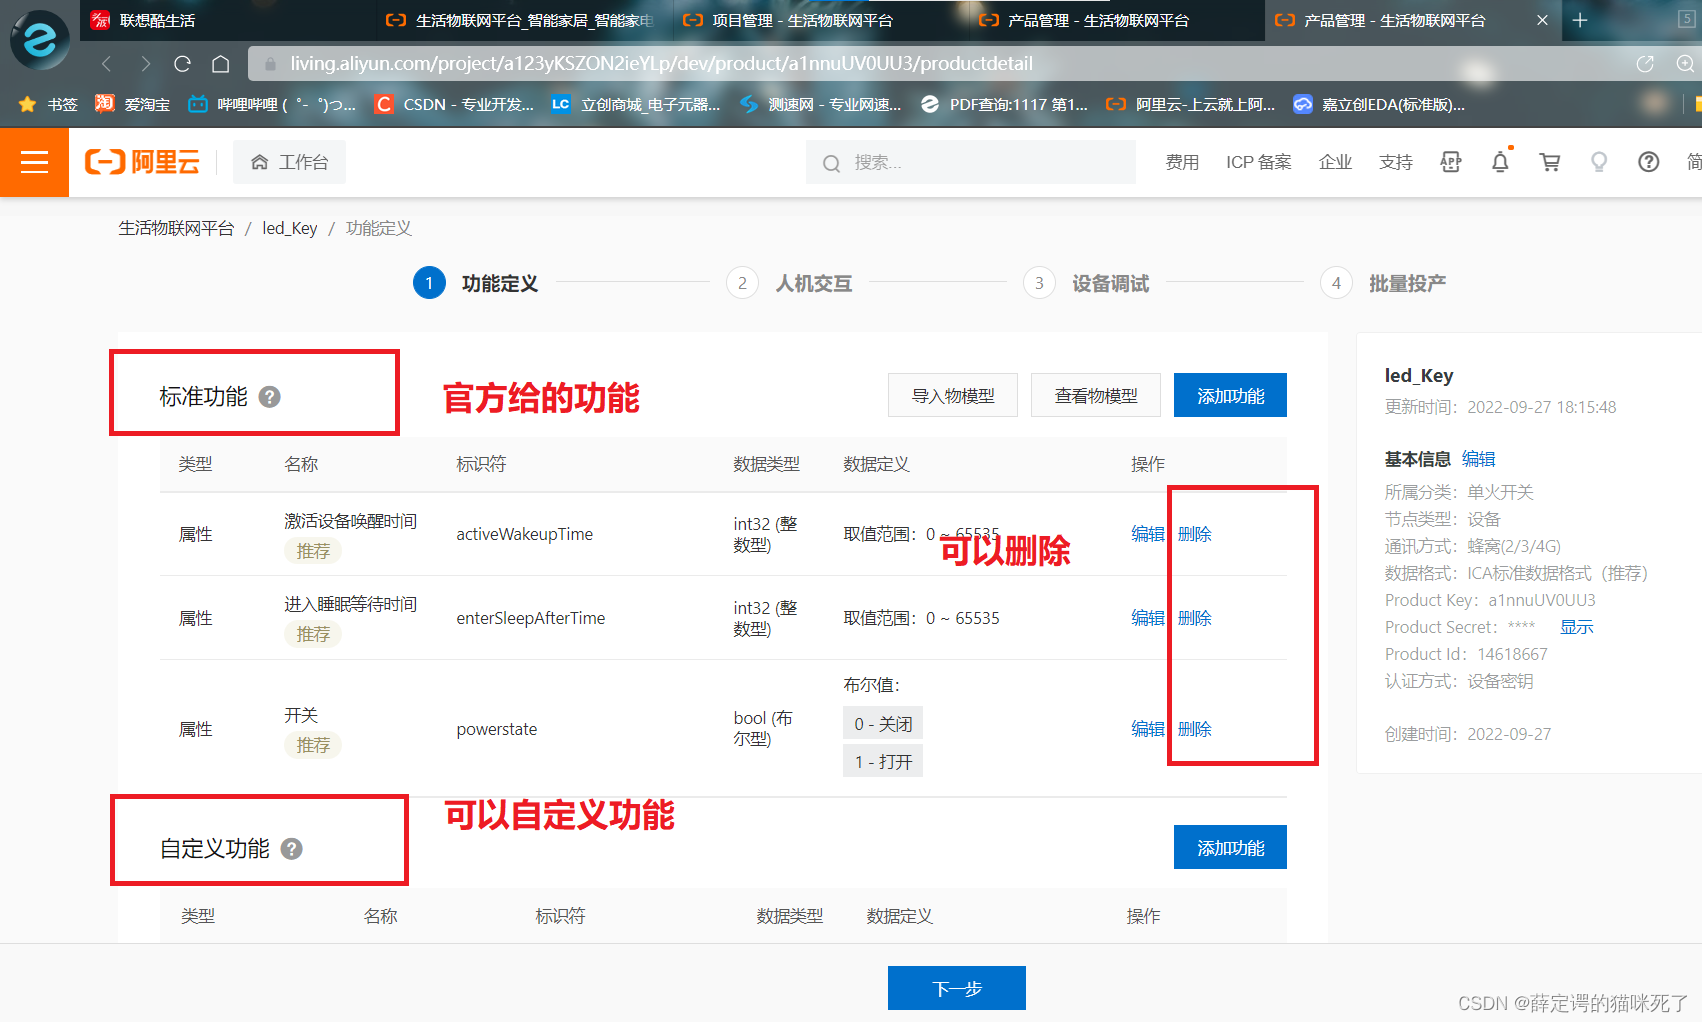Open 阿里云 bookmark
Viewport: 1702px width, 1022px height.
point(1190,104)
